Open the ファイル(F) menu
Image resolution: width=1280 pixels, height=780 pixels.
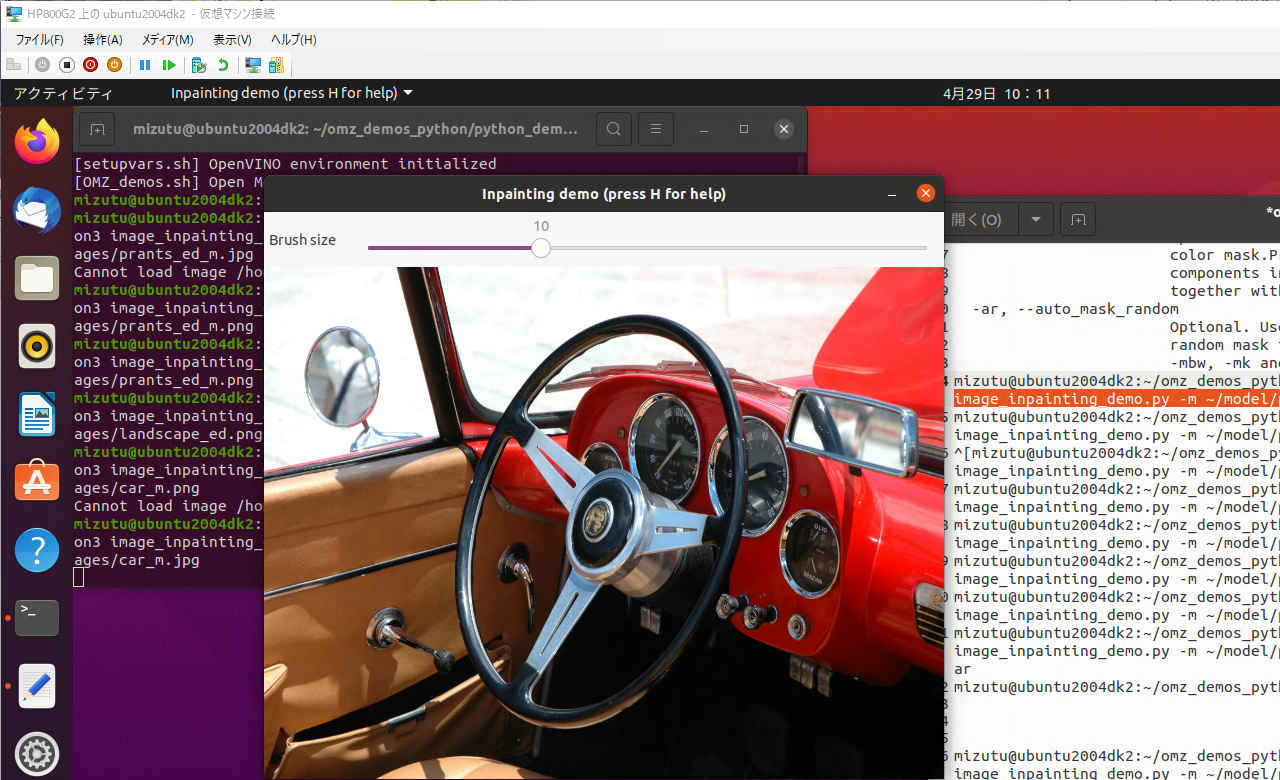tap(39, 40)
